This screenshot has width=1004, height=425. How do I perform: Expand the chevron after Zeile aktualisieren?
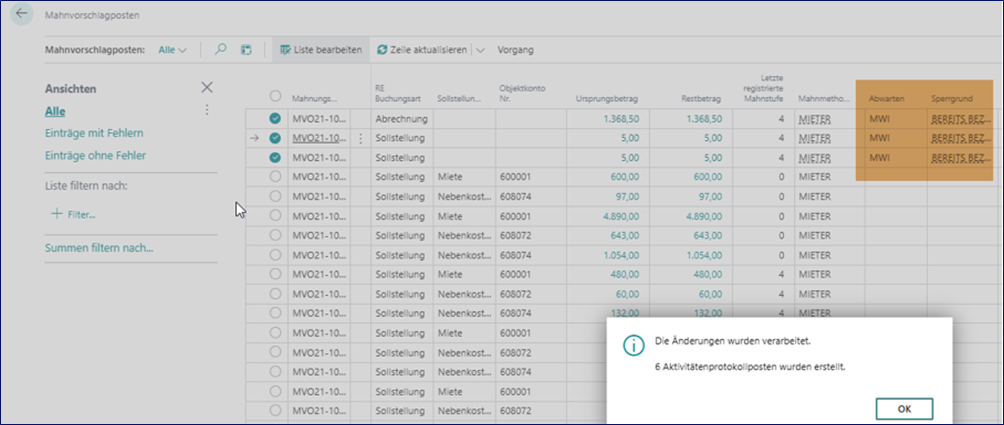[479, 49]
